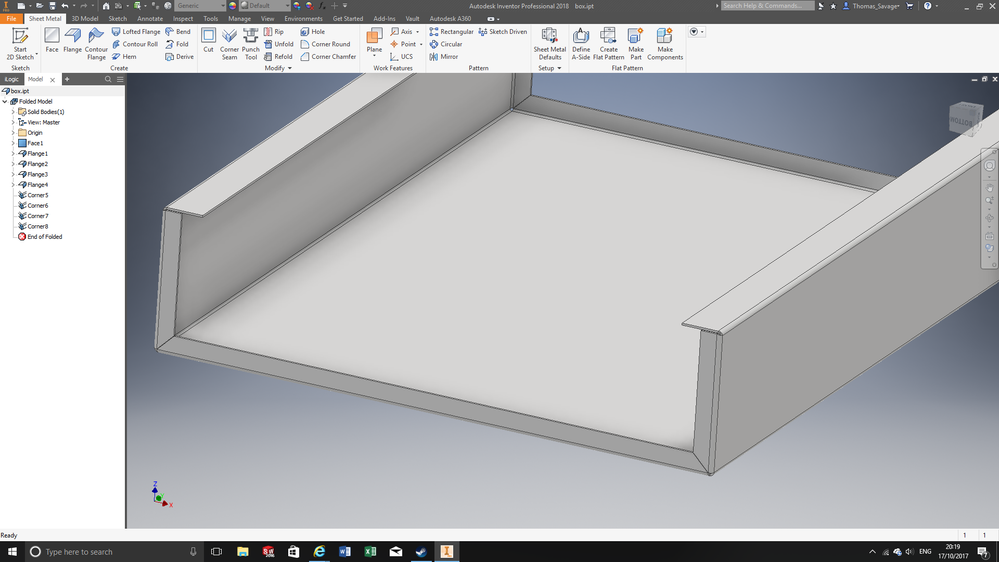Open the Point dropdown arrow
999x562 pixels.
click(x=421, y=45)
